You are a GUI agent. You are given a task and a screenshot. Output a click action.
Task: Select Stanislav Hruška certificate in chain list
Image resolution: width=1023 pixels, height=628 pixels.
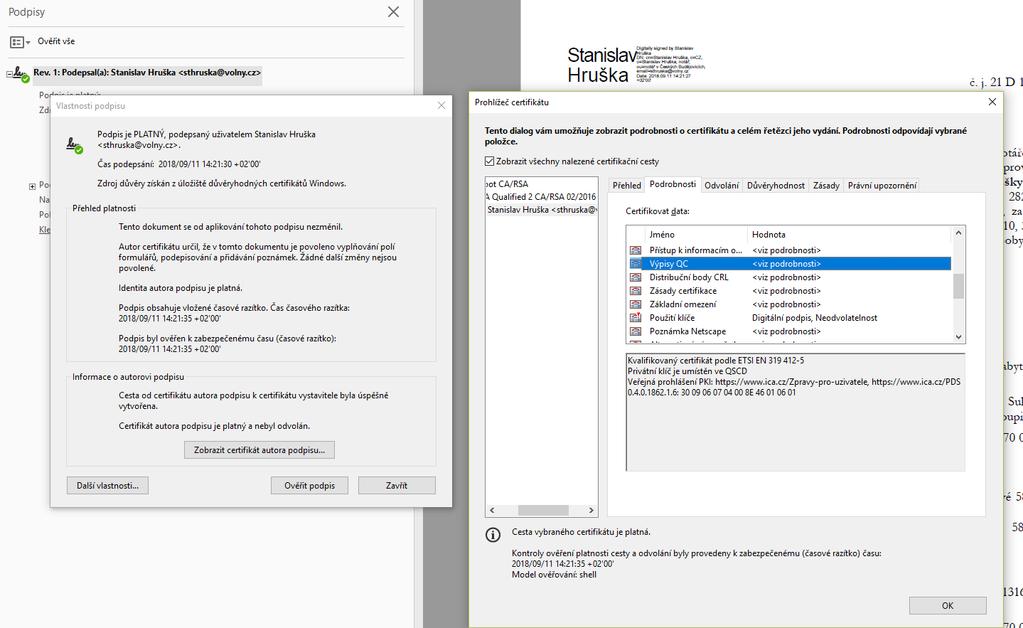542,209
